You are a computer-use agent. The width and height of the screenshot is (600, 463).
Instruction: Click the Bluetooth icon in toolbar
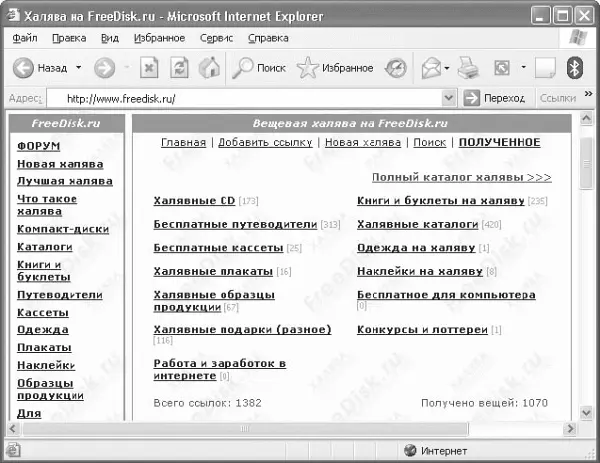(575, 68)
